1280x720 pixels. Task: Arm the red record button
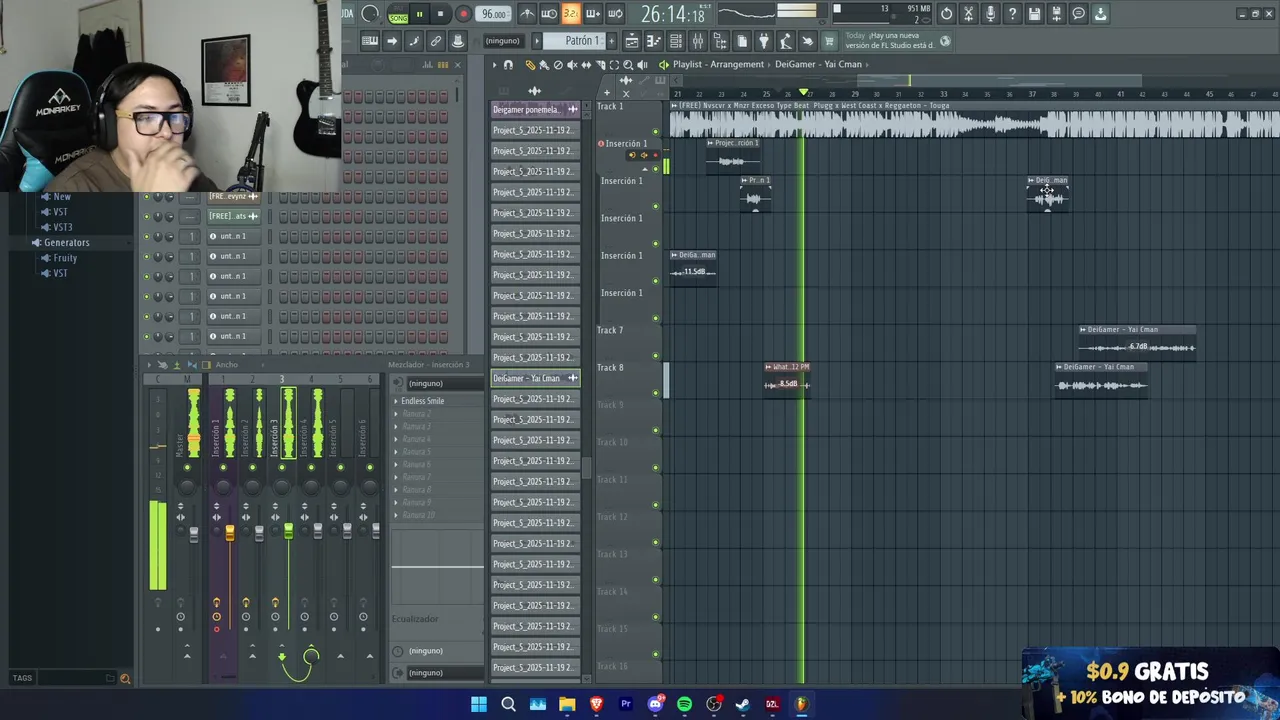(x=463, y=14)
